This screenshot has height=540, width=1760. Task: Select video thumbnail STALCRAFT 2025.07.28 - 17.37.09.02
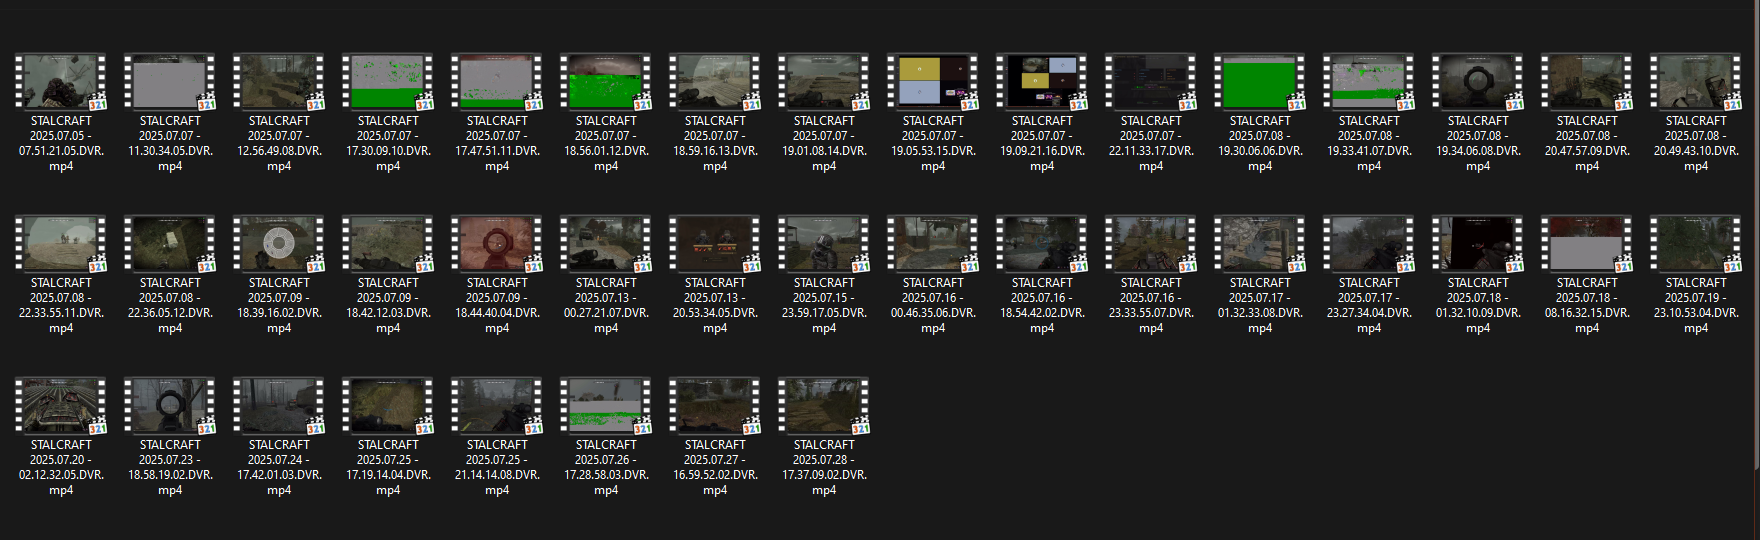(x=824, y=405)
